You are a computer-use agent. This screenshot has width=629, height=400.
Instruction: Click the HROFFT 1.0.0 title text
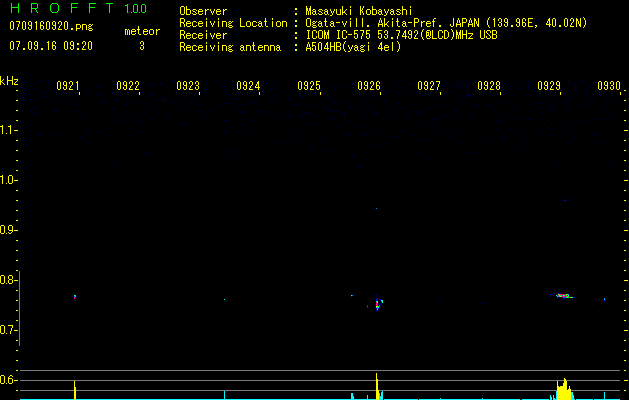[78, 8]
